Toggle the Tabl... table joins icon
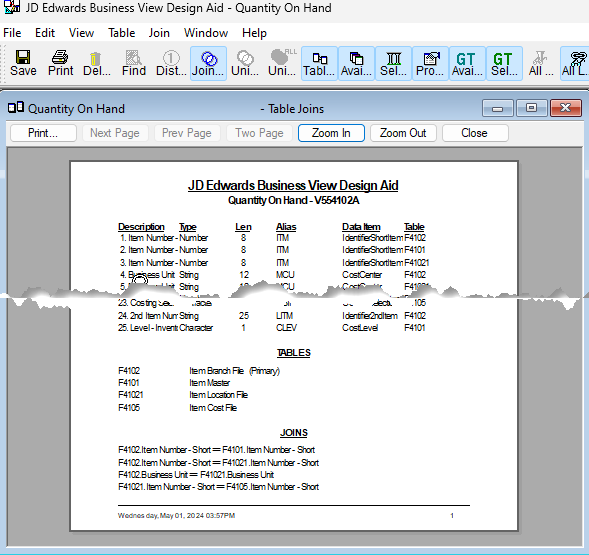The width and height of the screenshot is (589, 555). (x=319, y=63)
